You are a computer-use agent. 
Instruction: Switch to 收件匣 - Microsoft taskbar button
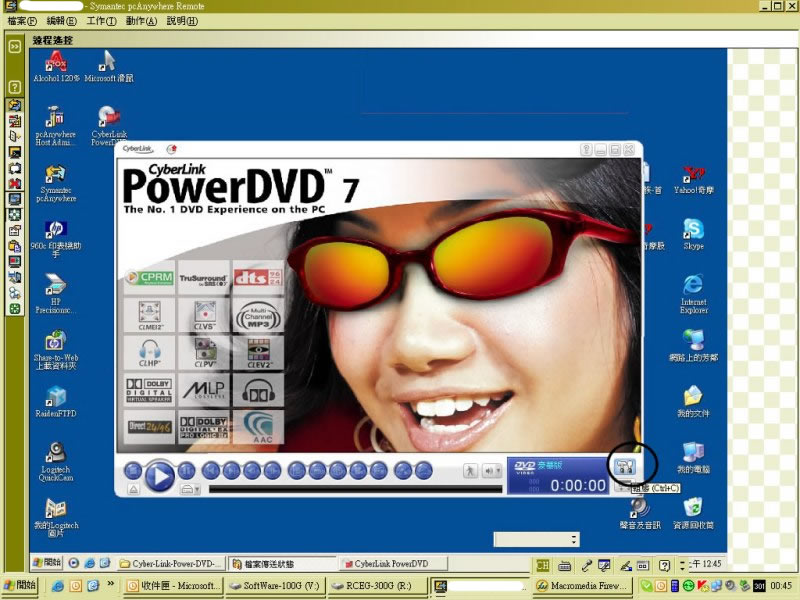click(173, 586)
